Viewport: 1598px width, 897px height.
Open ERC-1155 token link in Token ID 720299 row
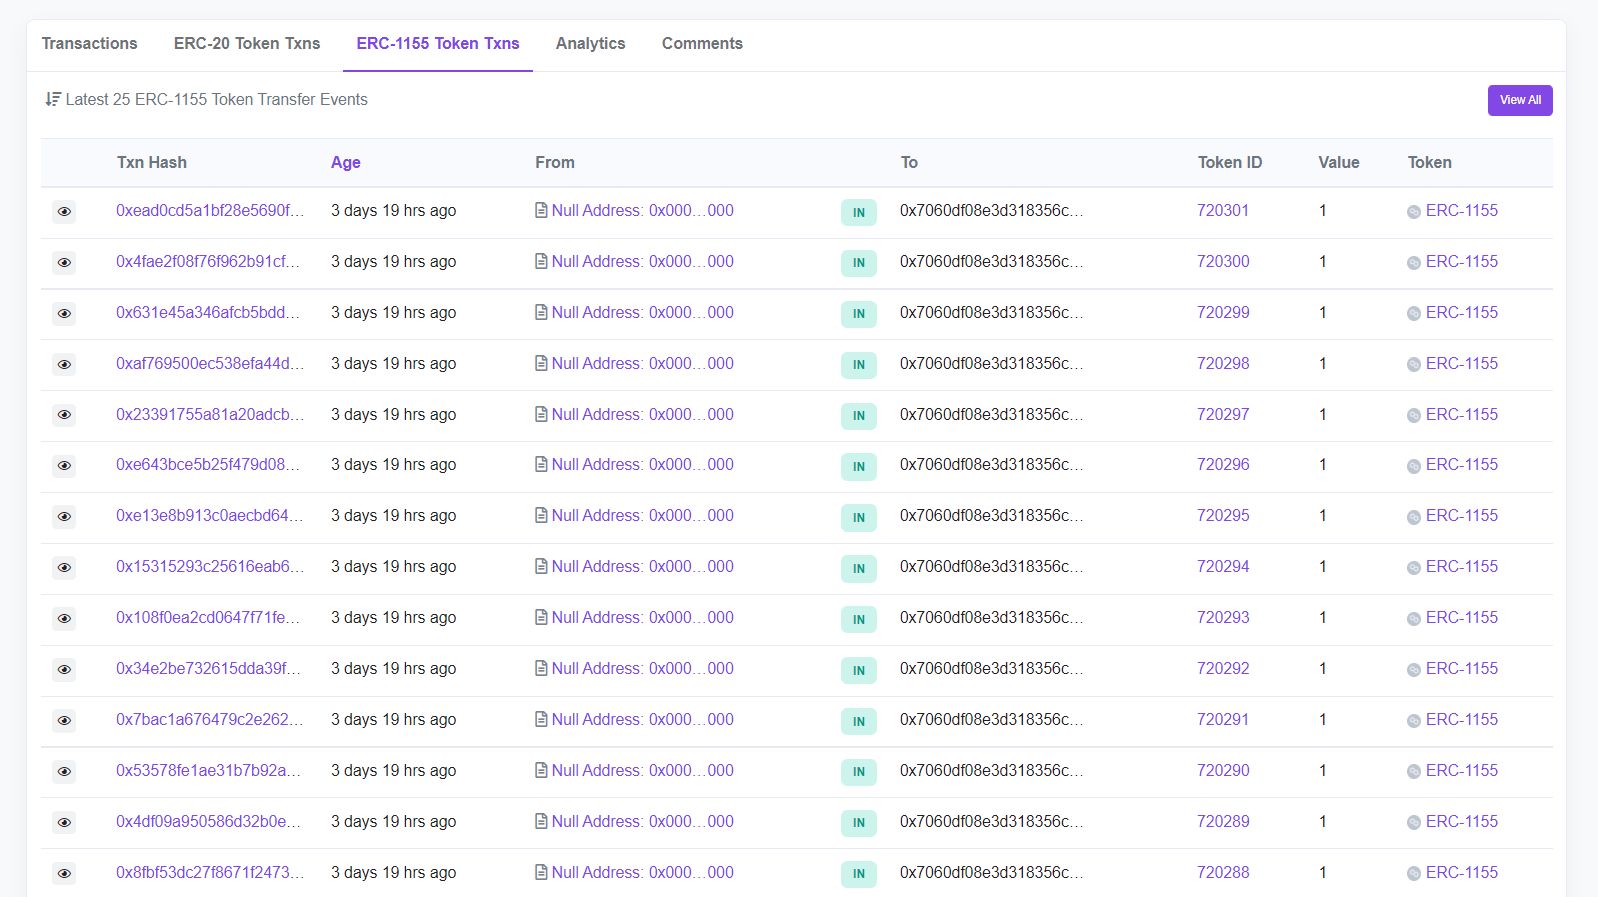(1462, 312)
